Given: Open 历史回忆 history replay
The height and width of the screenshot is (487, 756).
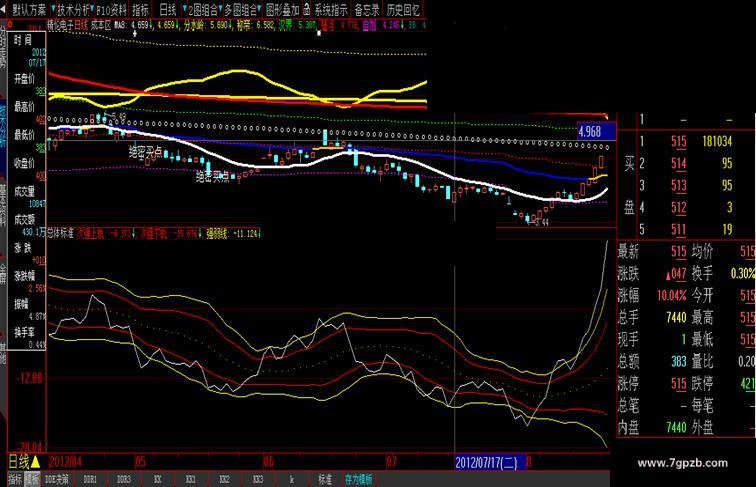Looking at the screenshot, I should point(403,9).
